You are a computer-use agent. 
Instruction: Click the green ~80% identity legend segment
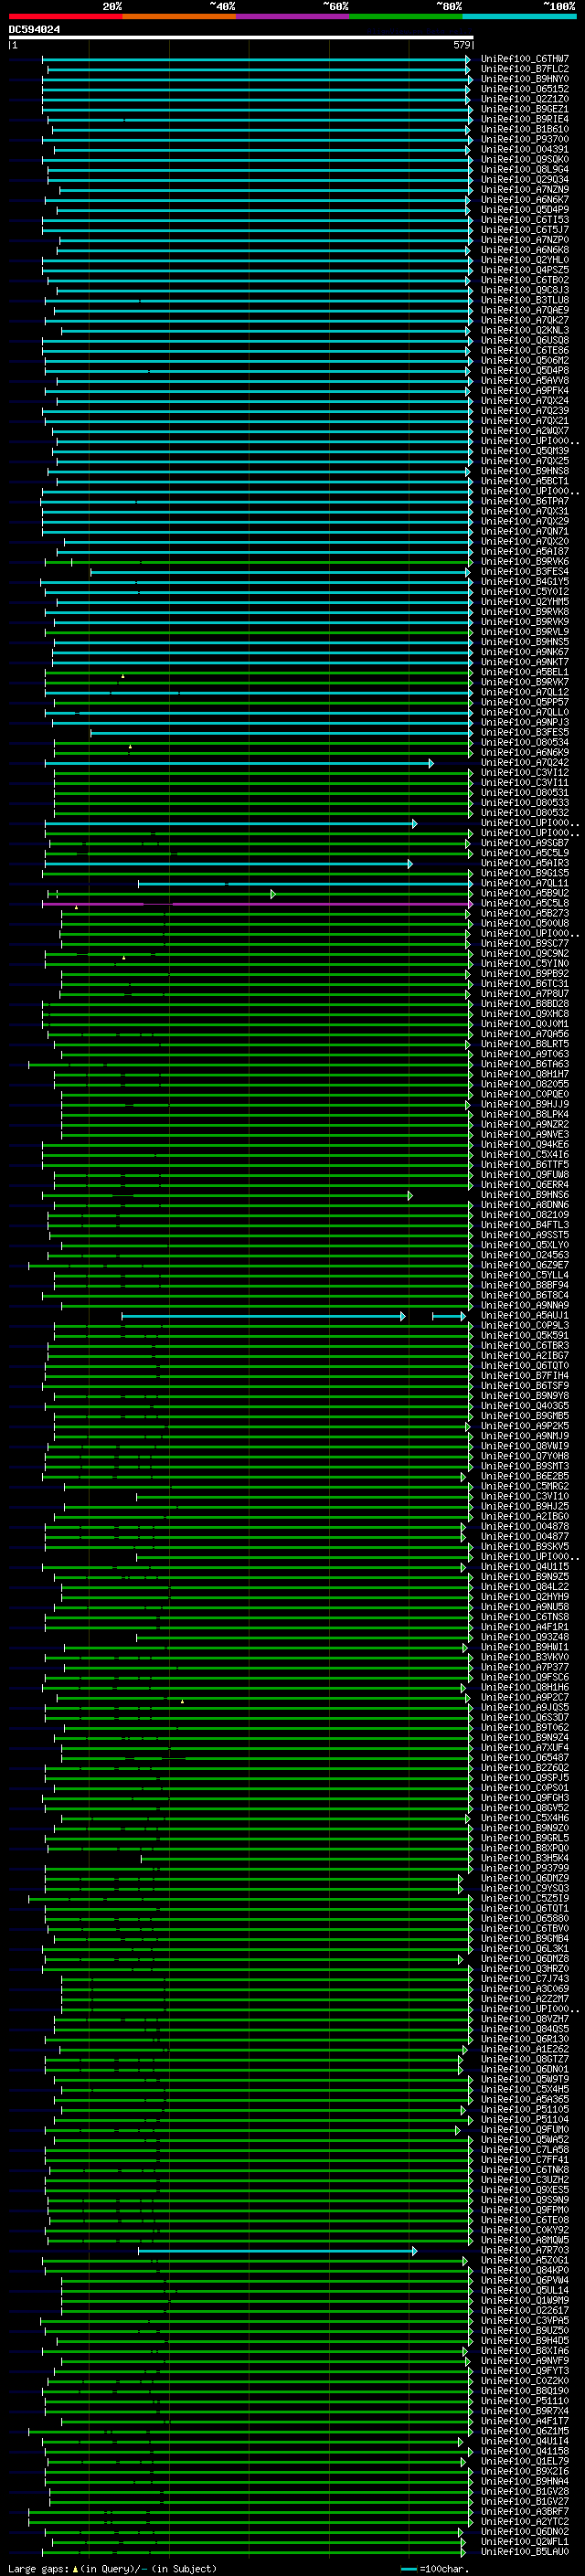click(x=405, y=16)
